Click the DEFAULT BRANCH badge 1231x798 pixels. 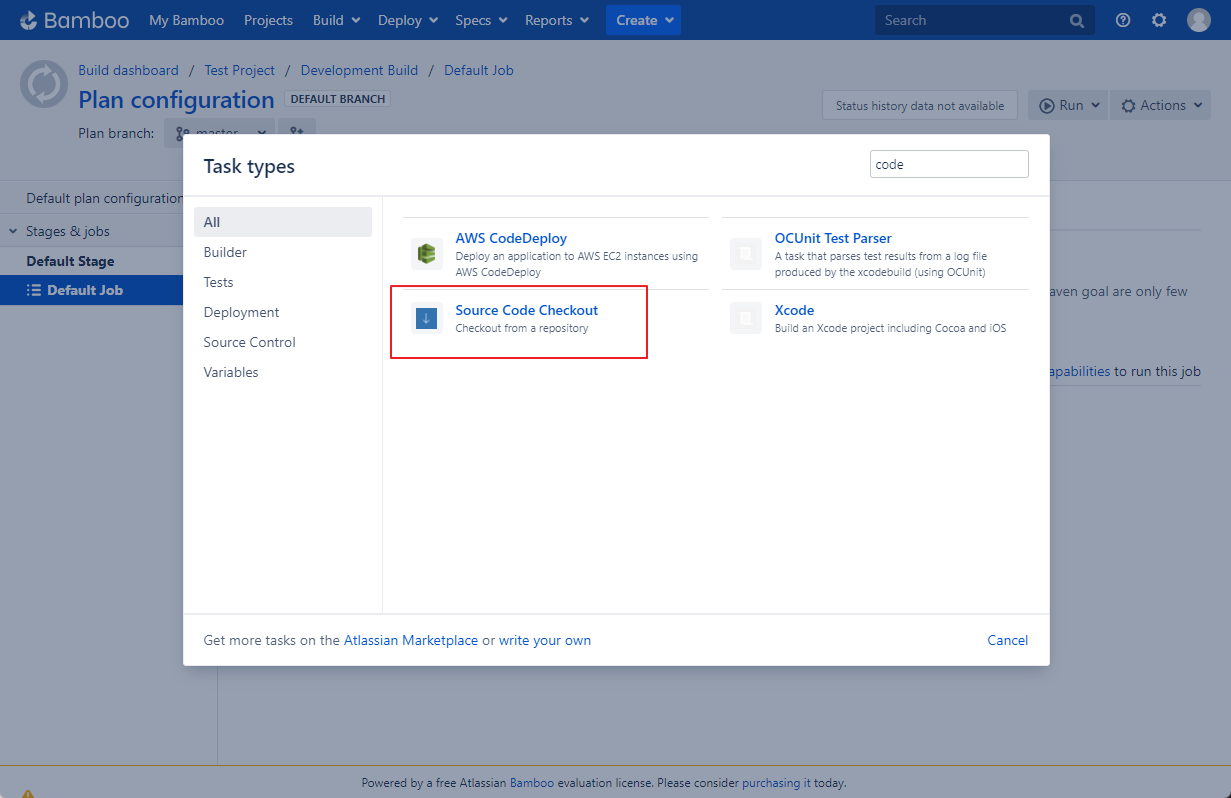click(x=337, y=99)
